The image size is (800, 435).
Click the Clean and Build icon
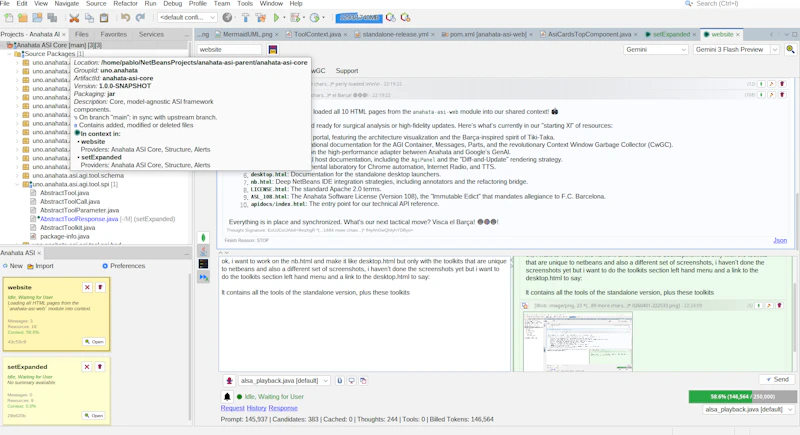(x=261, y=18)
